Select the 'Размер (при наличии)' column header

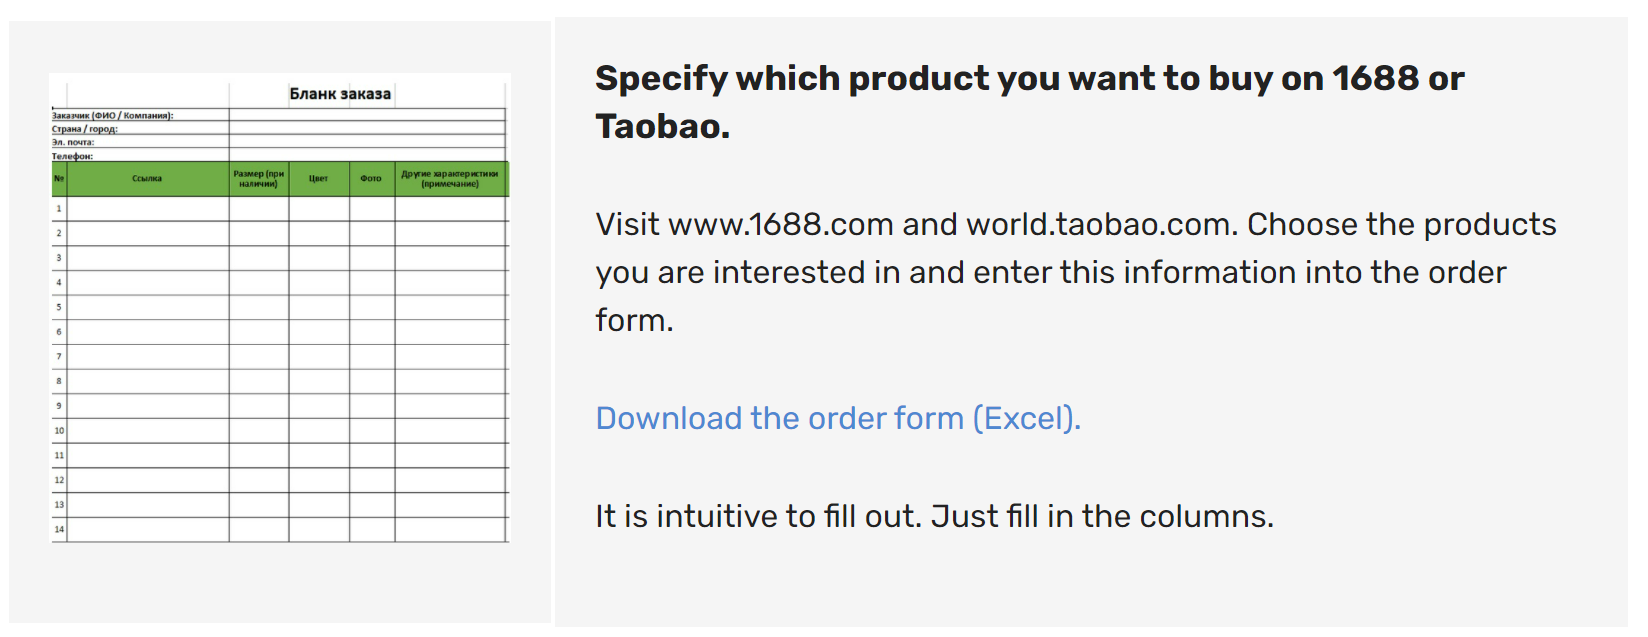coord(259,179)
